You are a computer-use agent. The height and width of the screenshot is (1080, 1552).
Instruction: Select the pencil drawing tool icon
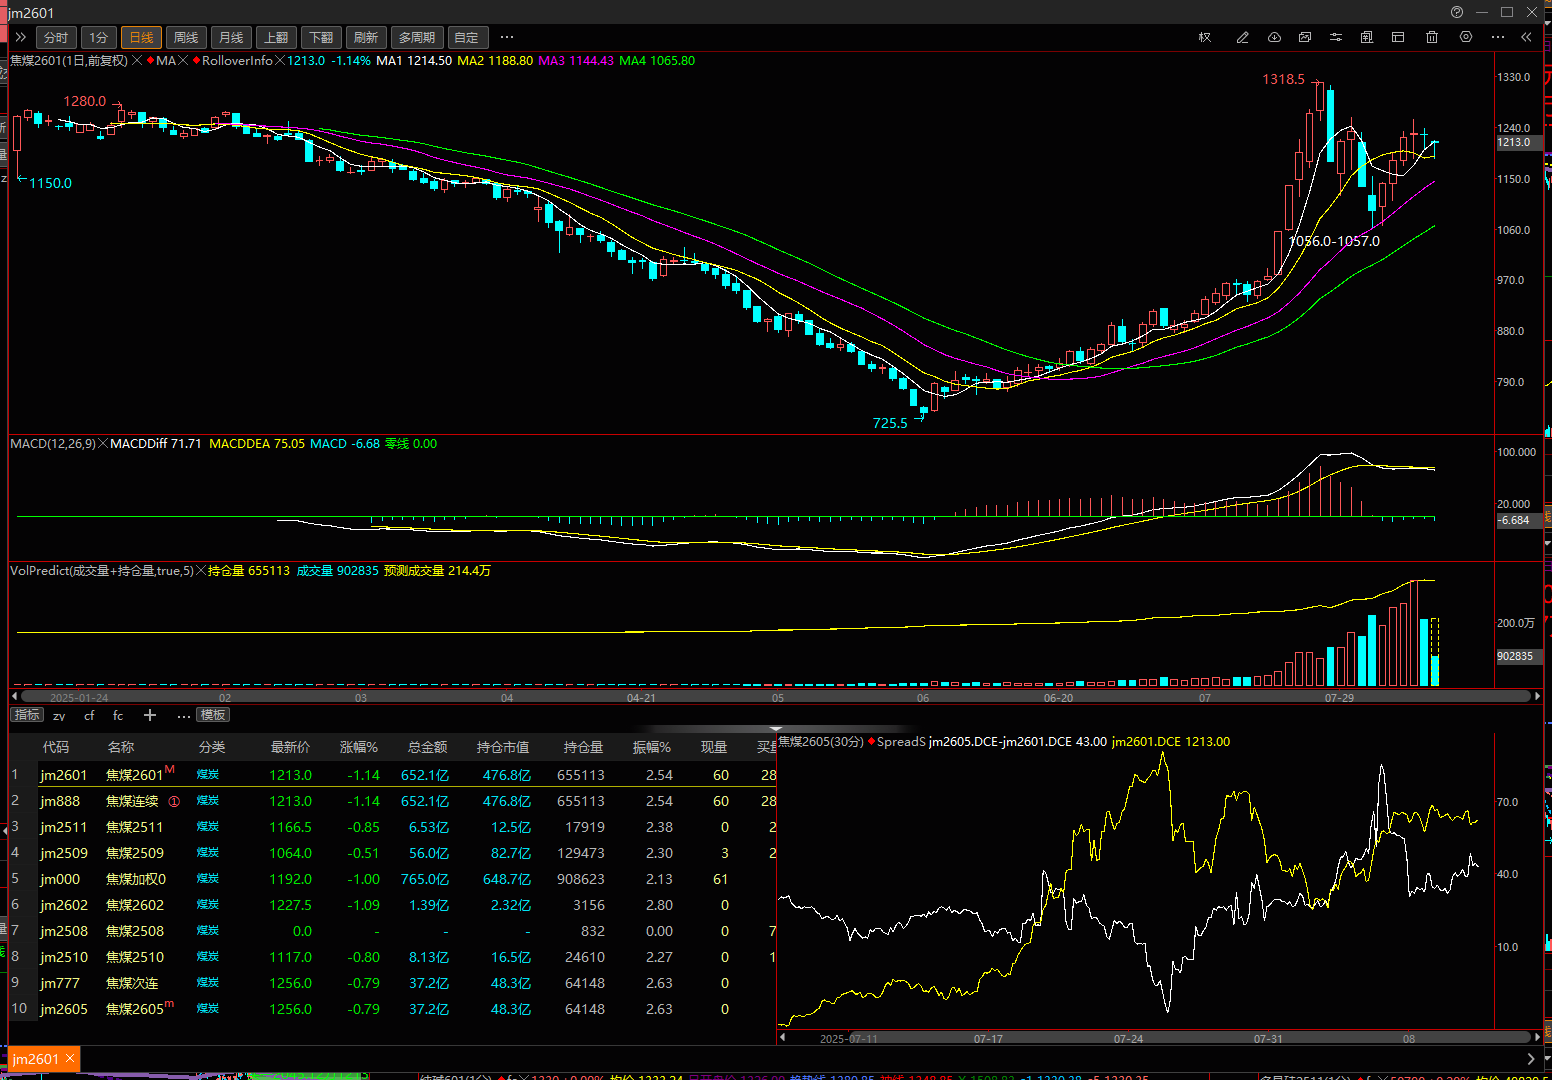coord(1242,37)
